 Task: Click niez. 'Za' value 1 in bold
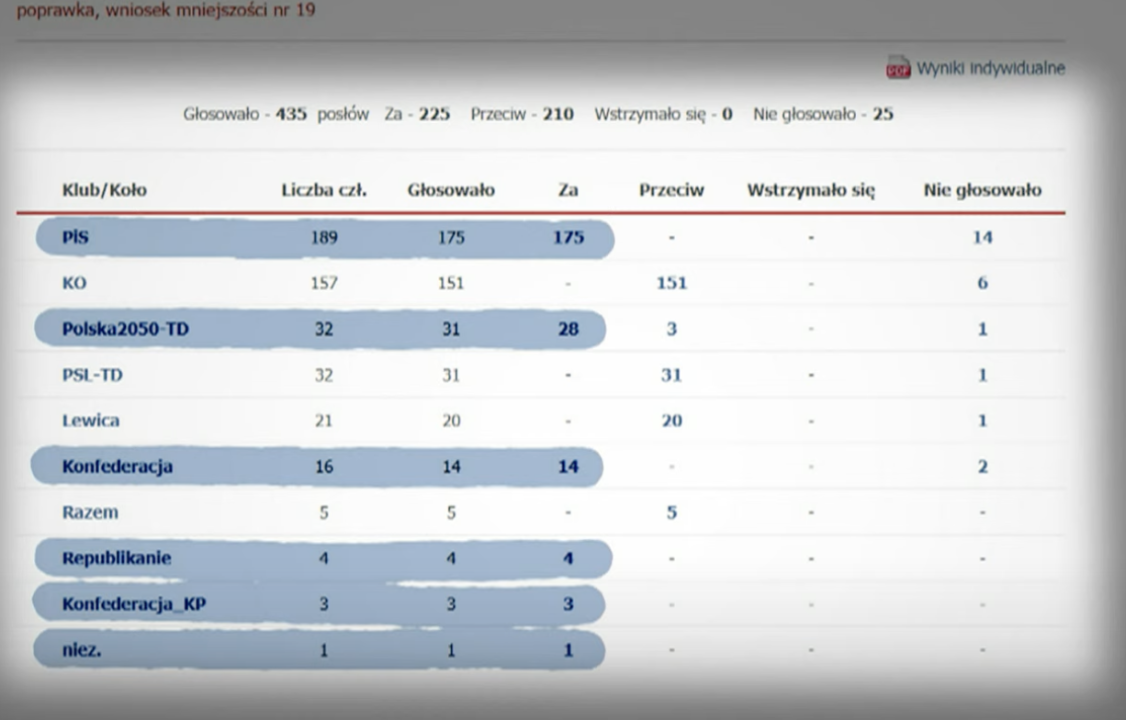(x=568, y=650)
